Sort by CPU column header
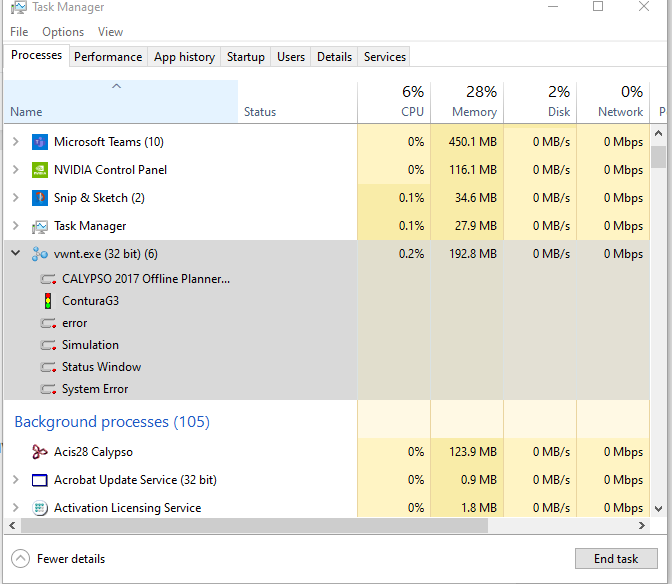Image resolution: width=672 pixels, height=584 pixels. pyautogui.click(x=394, y=102)
